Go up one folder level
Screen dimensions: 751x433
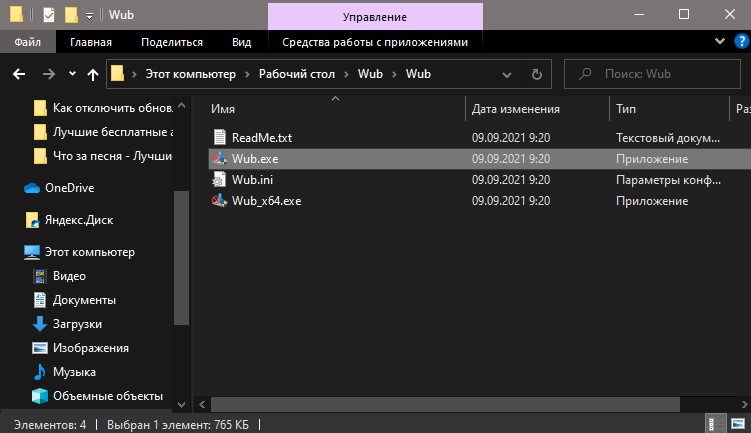pyautogui.click(x=93, y=74)
